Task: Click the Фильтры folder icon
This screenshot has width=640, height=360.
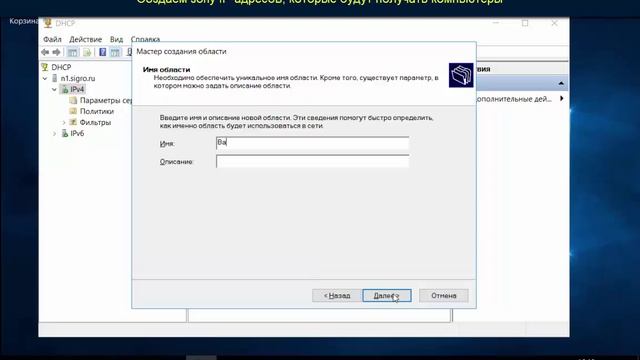Action: pos(73,122)
